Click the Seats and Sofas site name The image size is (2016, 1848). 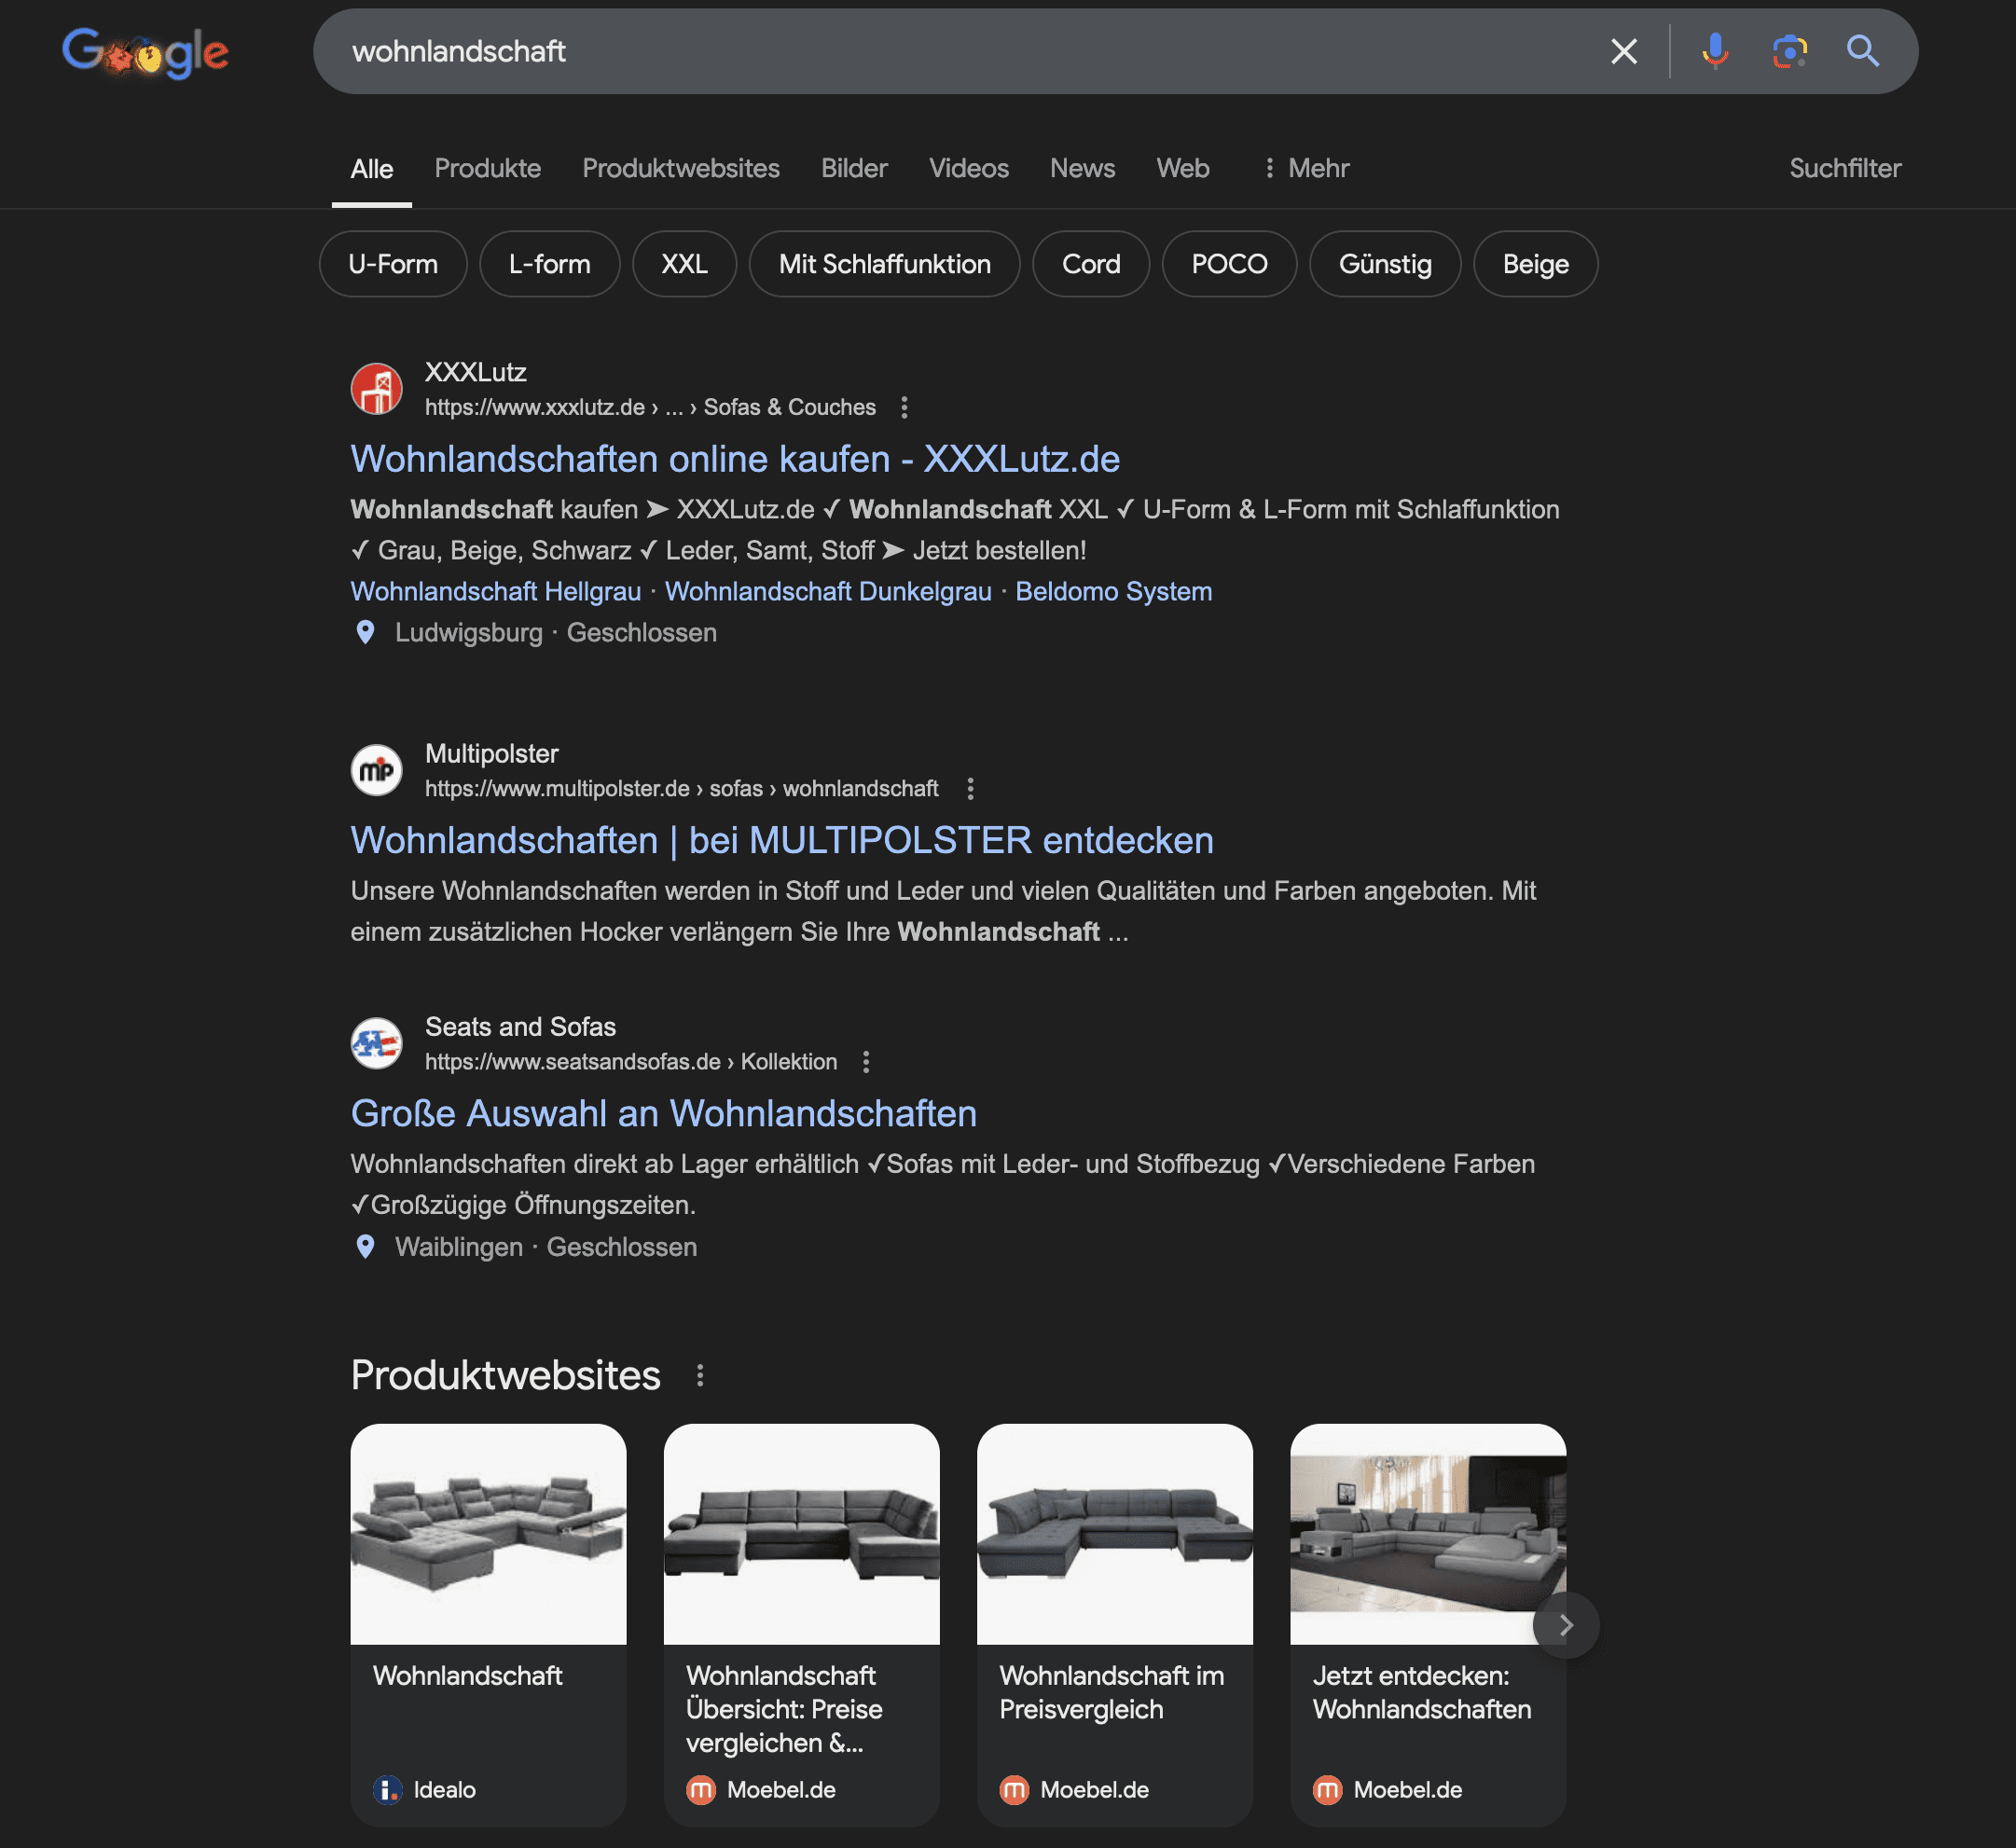pos(520,1026)
